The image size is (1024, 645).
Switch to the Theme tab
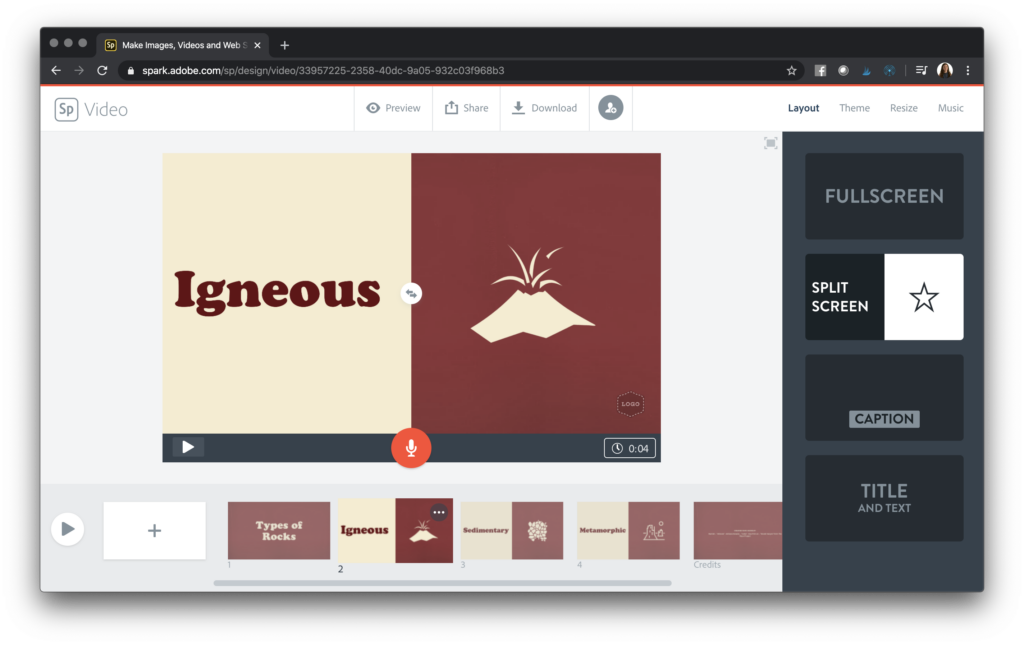[x=854, y=107]
